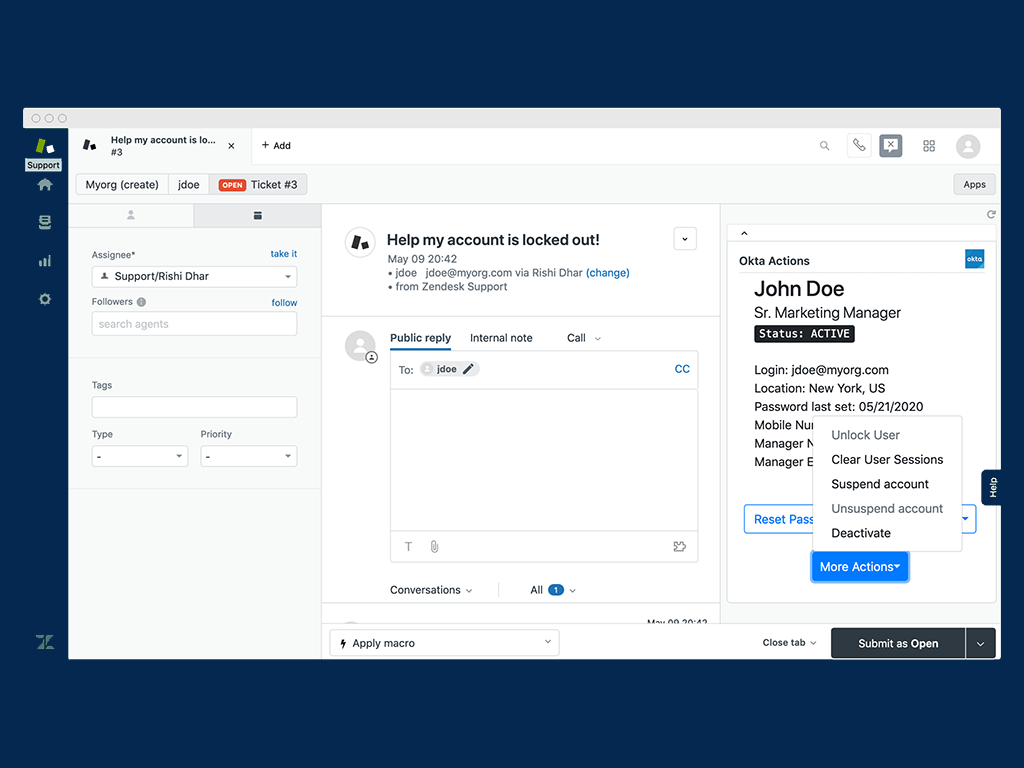
Task: Open the Reporting bar chart icon
Action: [44, 261]
